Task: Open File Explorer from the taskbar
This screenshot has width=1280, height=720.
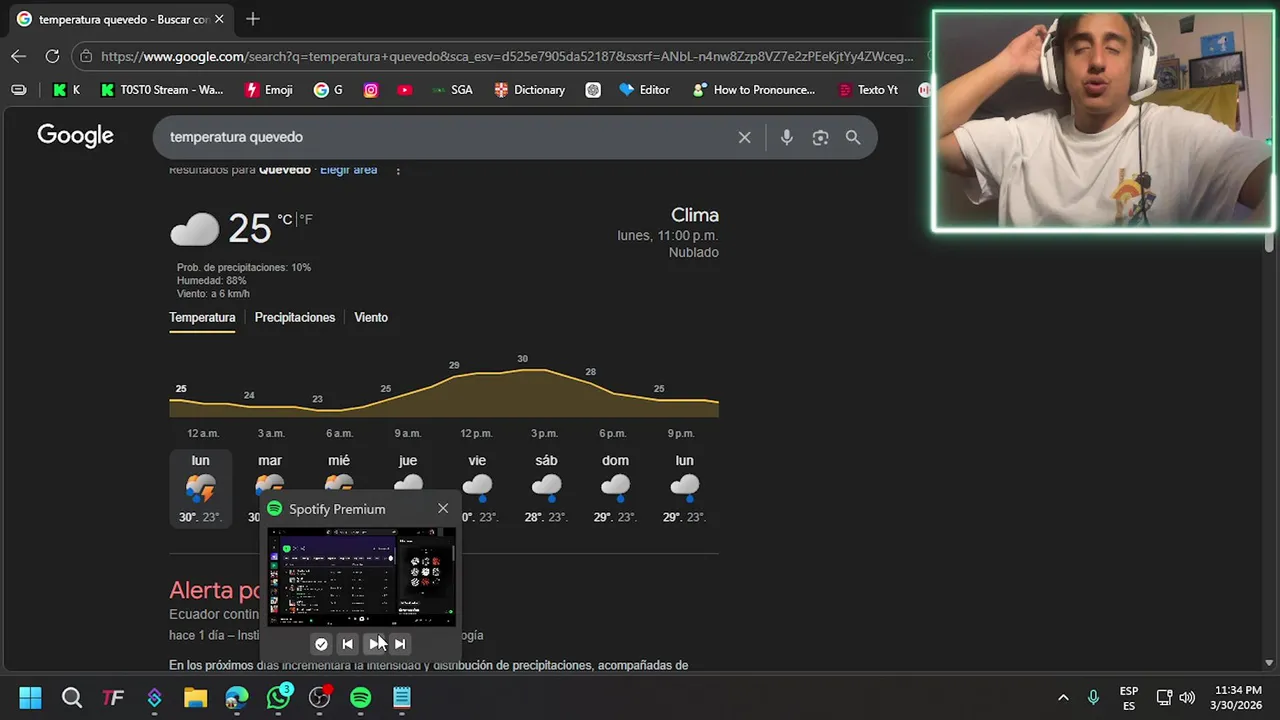Action: tap(195, 698)
